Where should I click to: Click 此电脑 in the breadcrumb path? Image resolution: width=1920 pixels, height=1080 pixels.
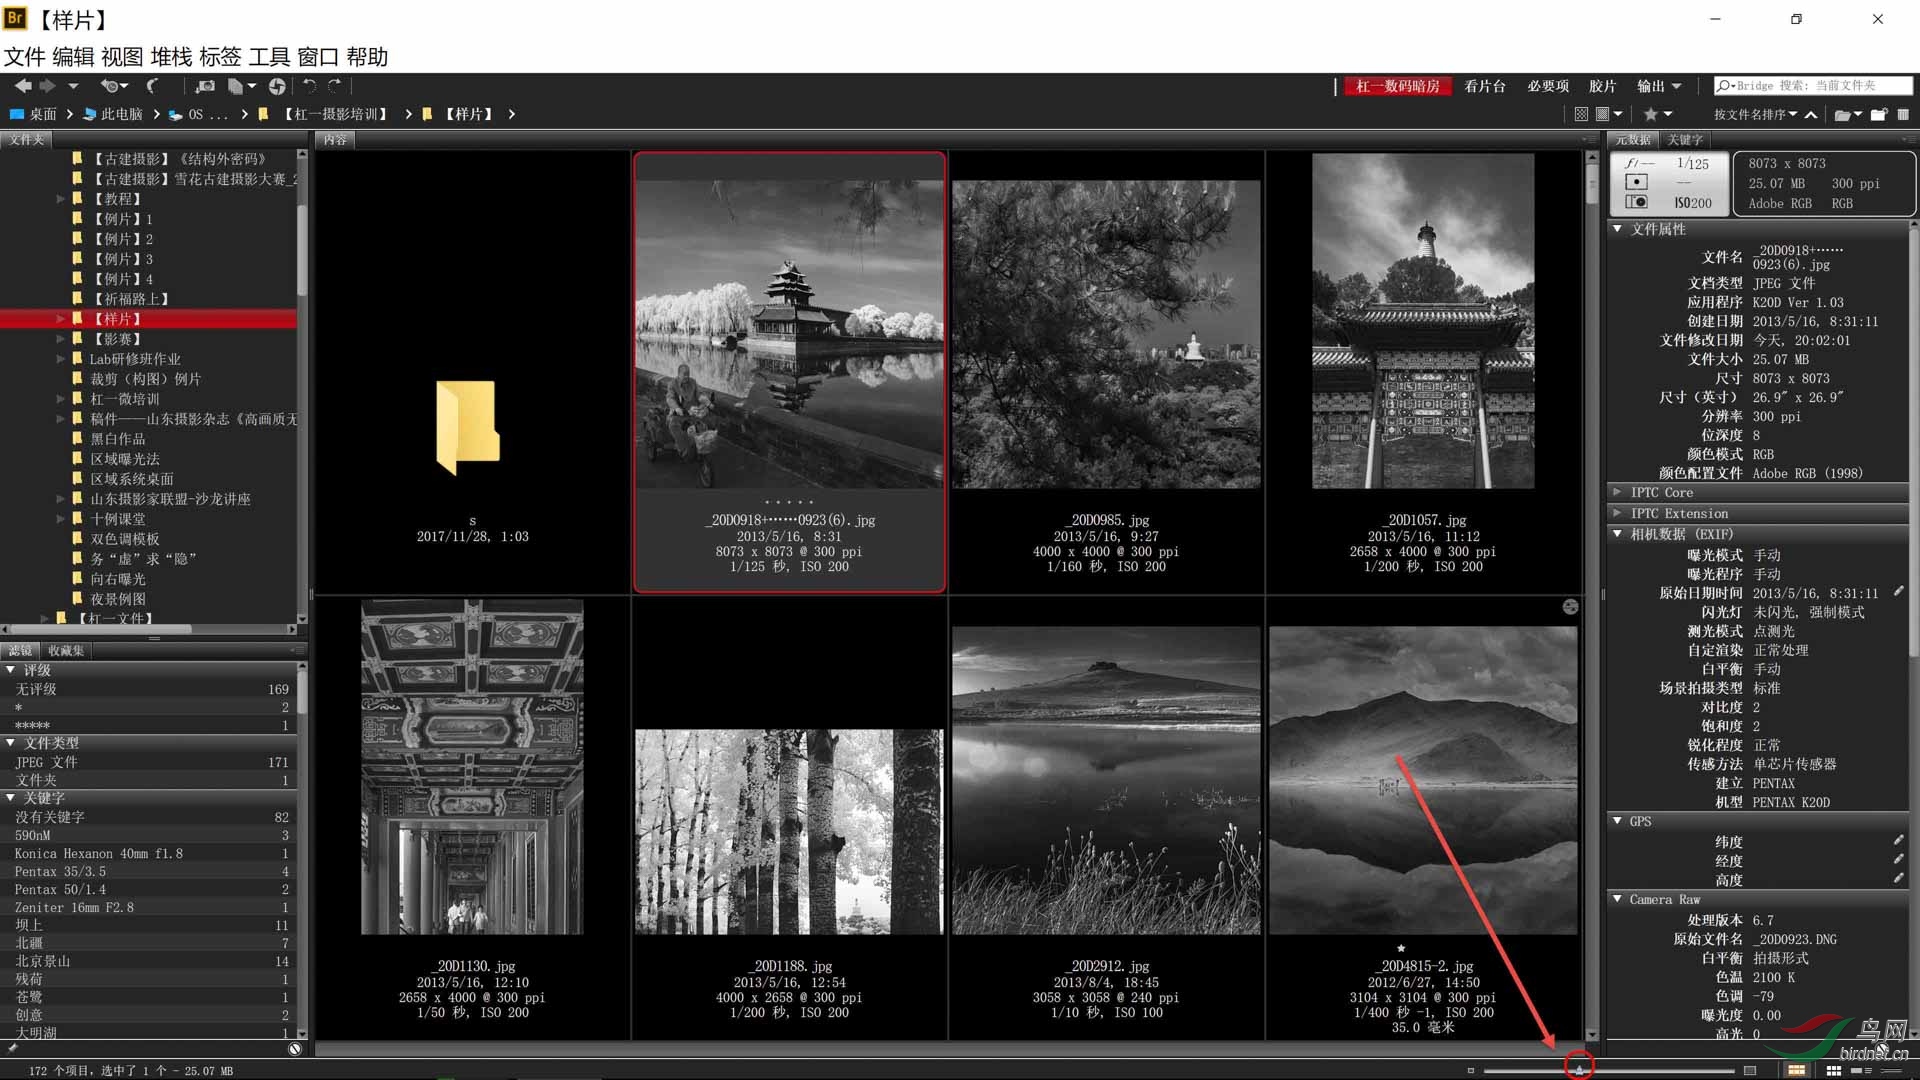click(x=121, y=114)
